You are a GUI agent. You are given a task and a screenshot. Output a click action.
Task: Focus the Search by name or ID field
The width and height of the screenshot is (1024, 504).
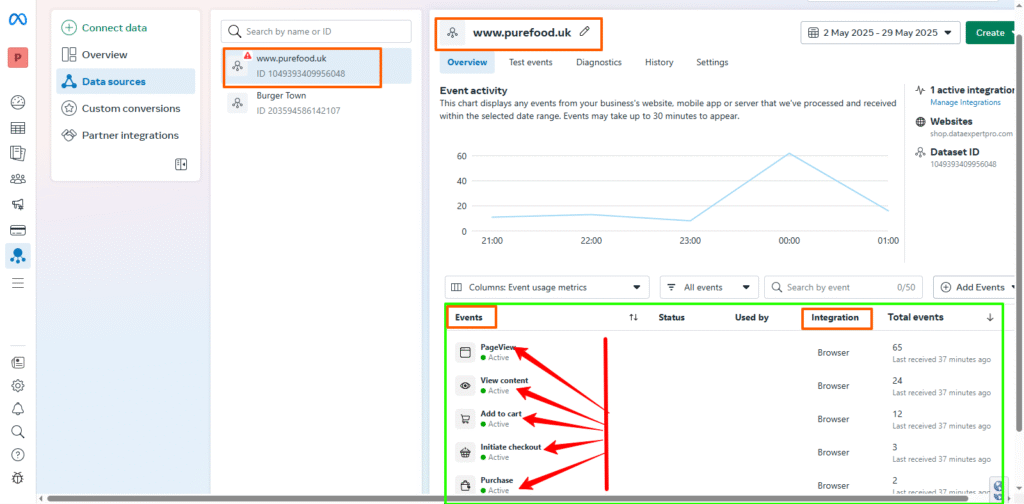pos(316,31)
